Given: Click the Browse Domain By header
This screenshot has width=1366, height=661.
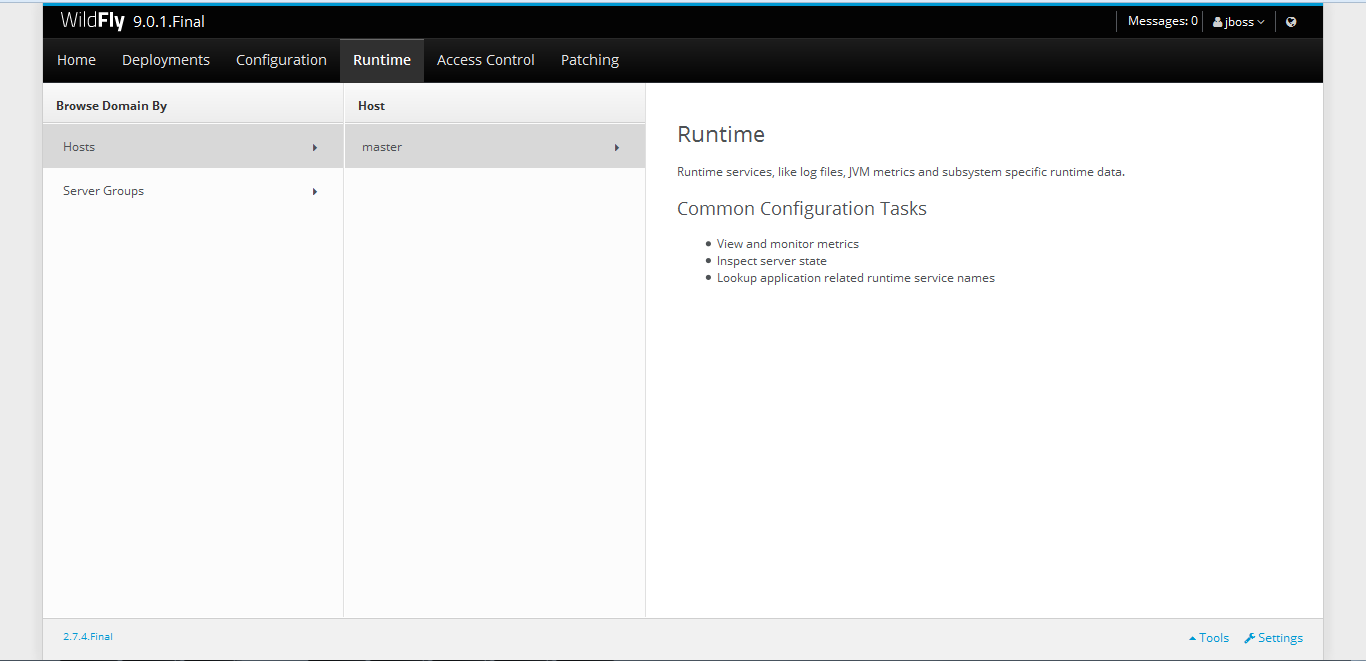Looking at the screenshot, I should pyautogui.click(x=111, y=105).
